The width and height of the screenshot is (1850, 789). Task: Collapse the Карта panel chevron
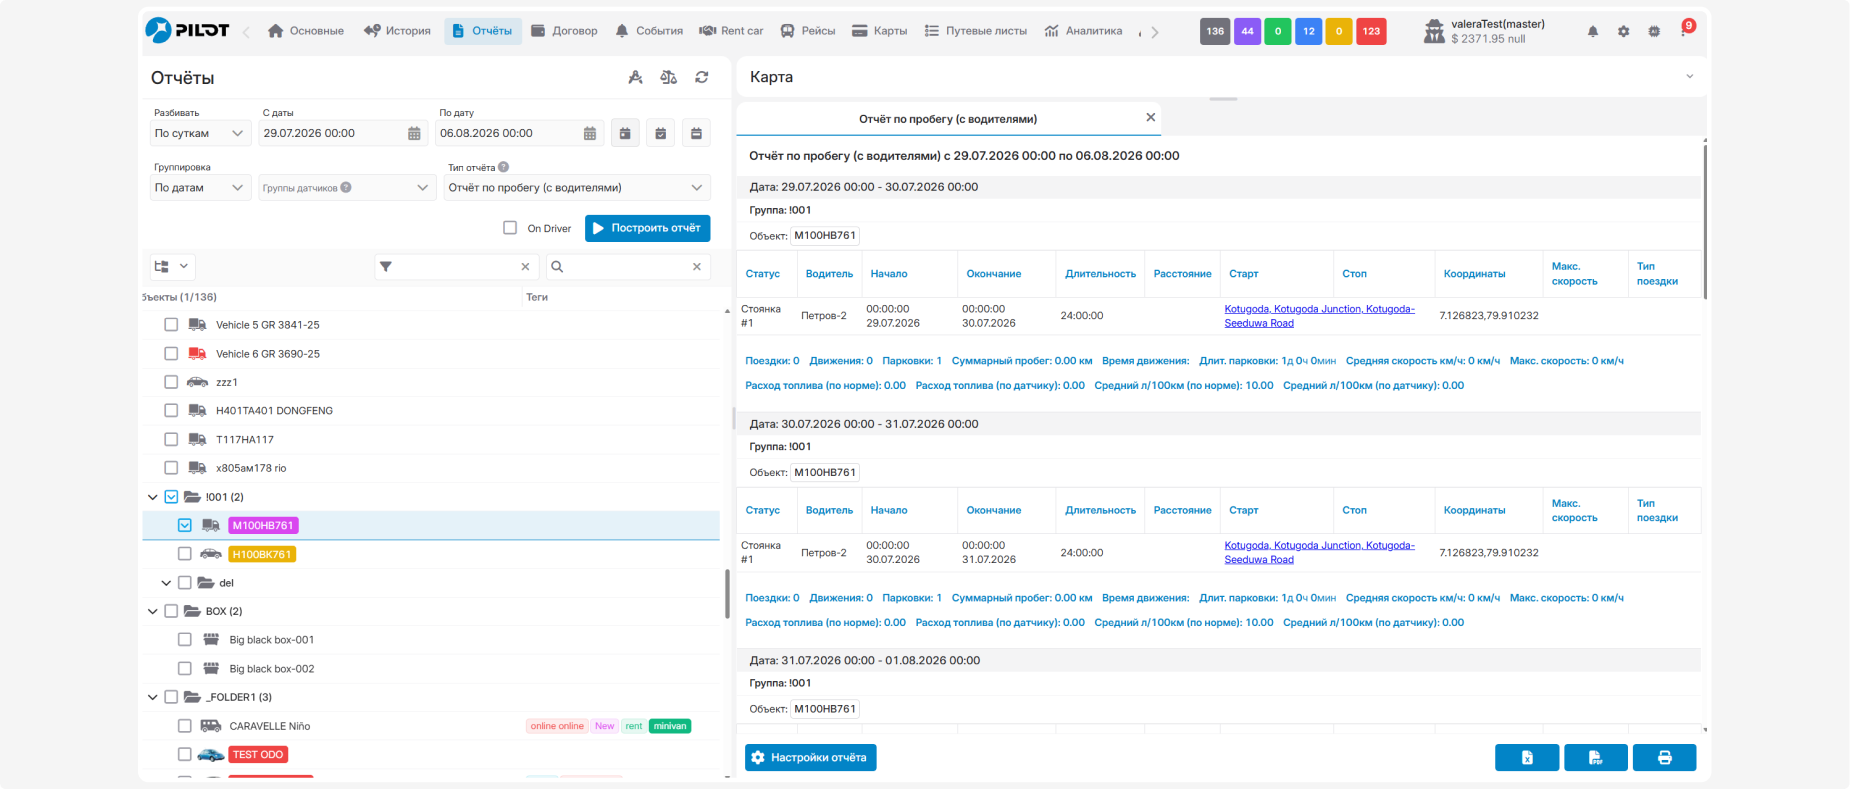[1690, 77]
